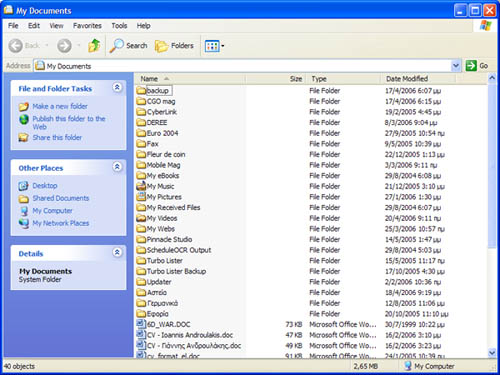The height and width of the screenshot is (375, 500).
Task: Select the CyberLink folder icon
Action: coord(141,112)
